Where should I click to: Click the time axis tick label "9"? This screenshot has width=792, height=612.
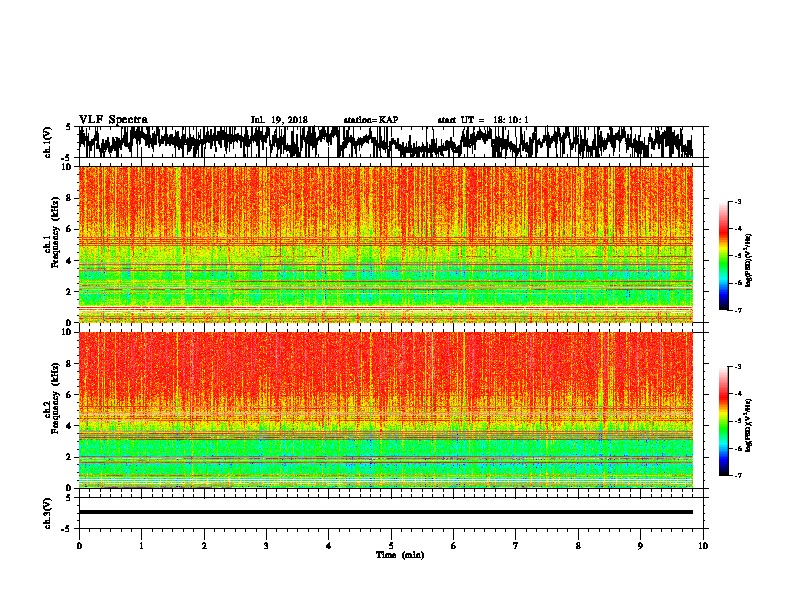tap(640, 546)
